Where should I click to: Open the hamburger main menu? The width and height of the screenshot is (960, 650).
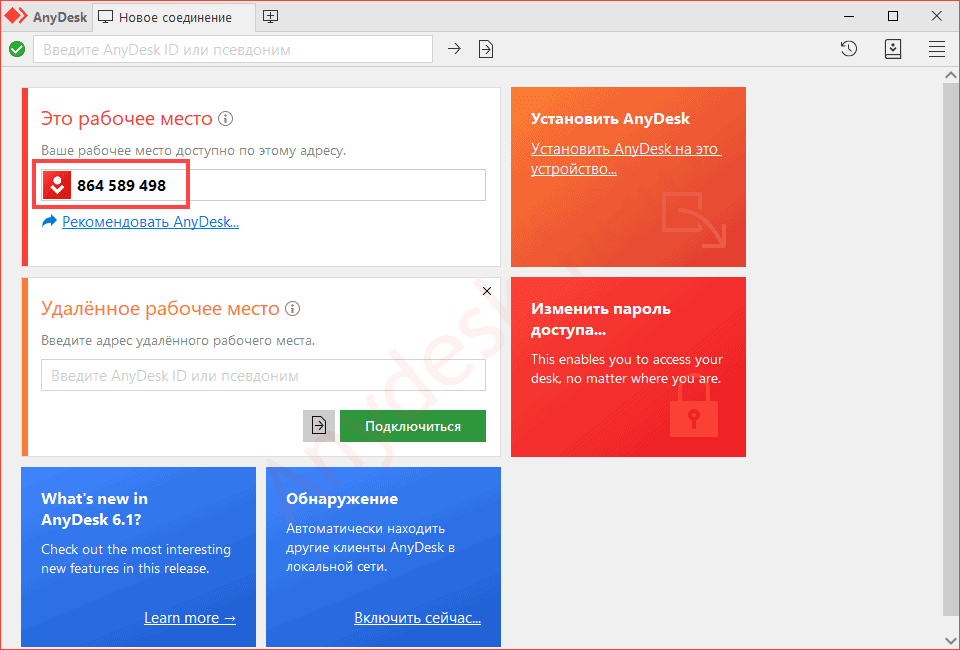(x=937, y=49)
